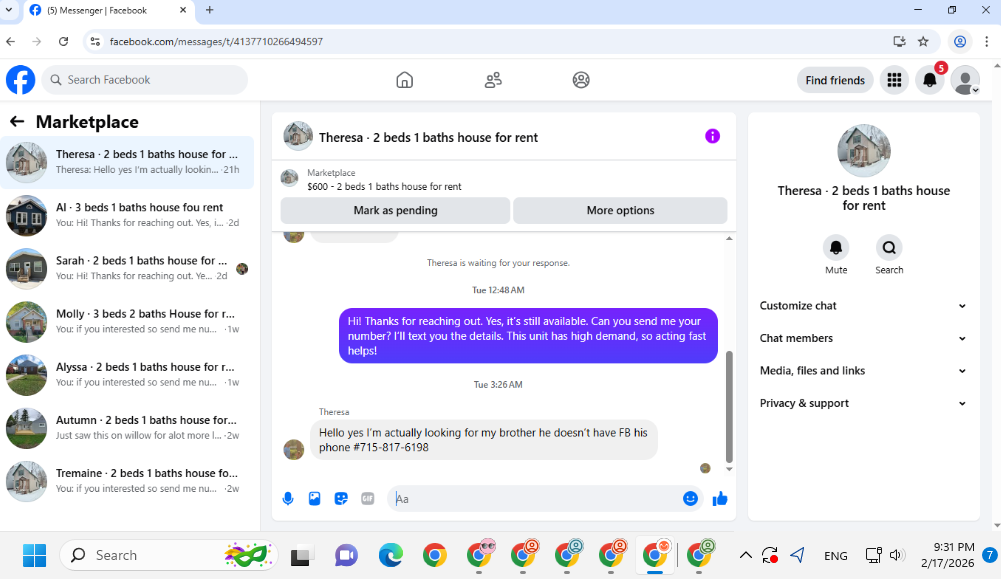The height and width of the screenshot is (579, 1001).
Task: Click More options button
Action: coord(621,210)
